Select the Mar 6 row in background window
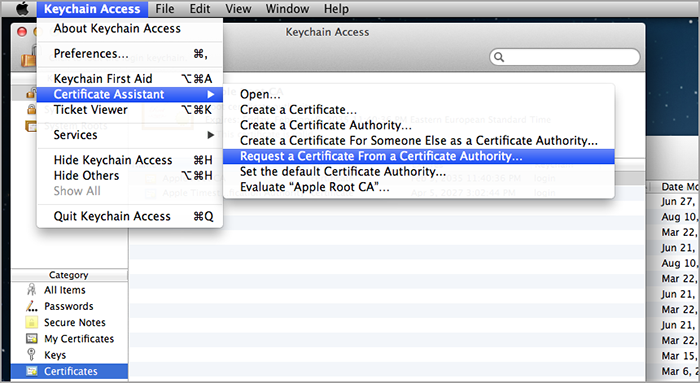This screenshot has width=700, height=383. 673,371
